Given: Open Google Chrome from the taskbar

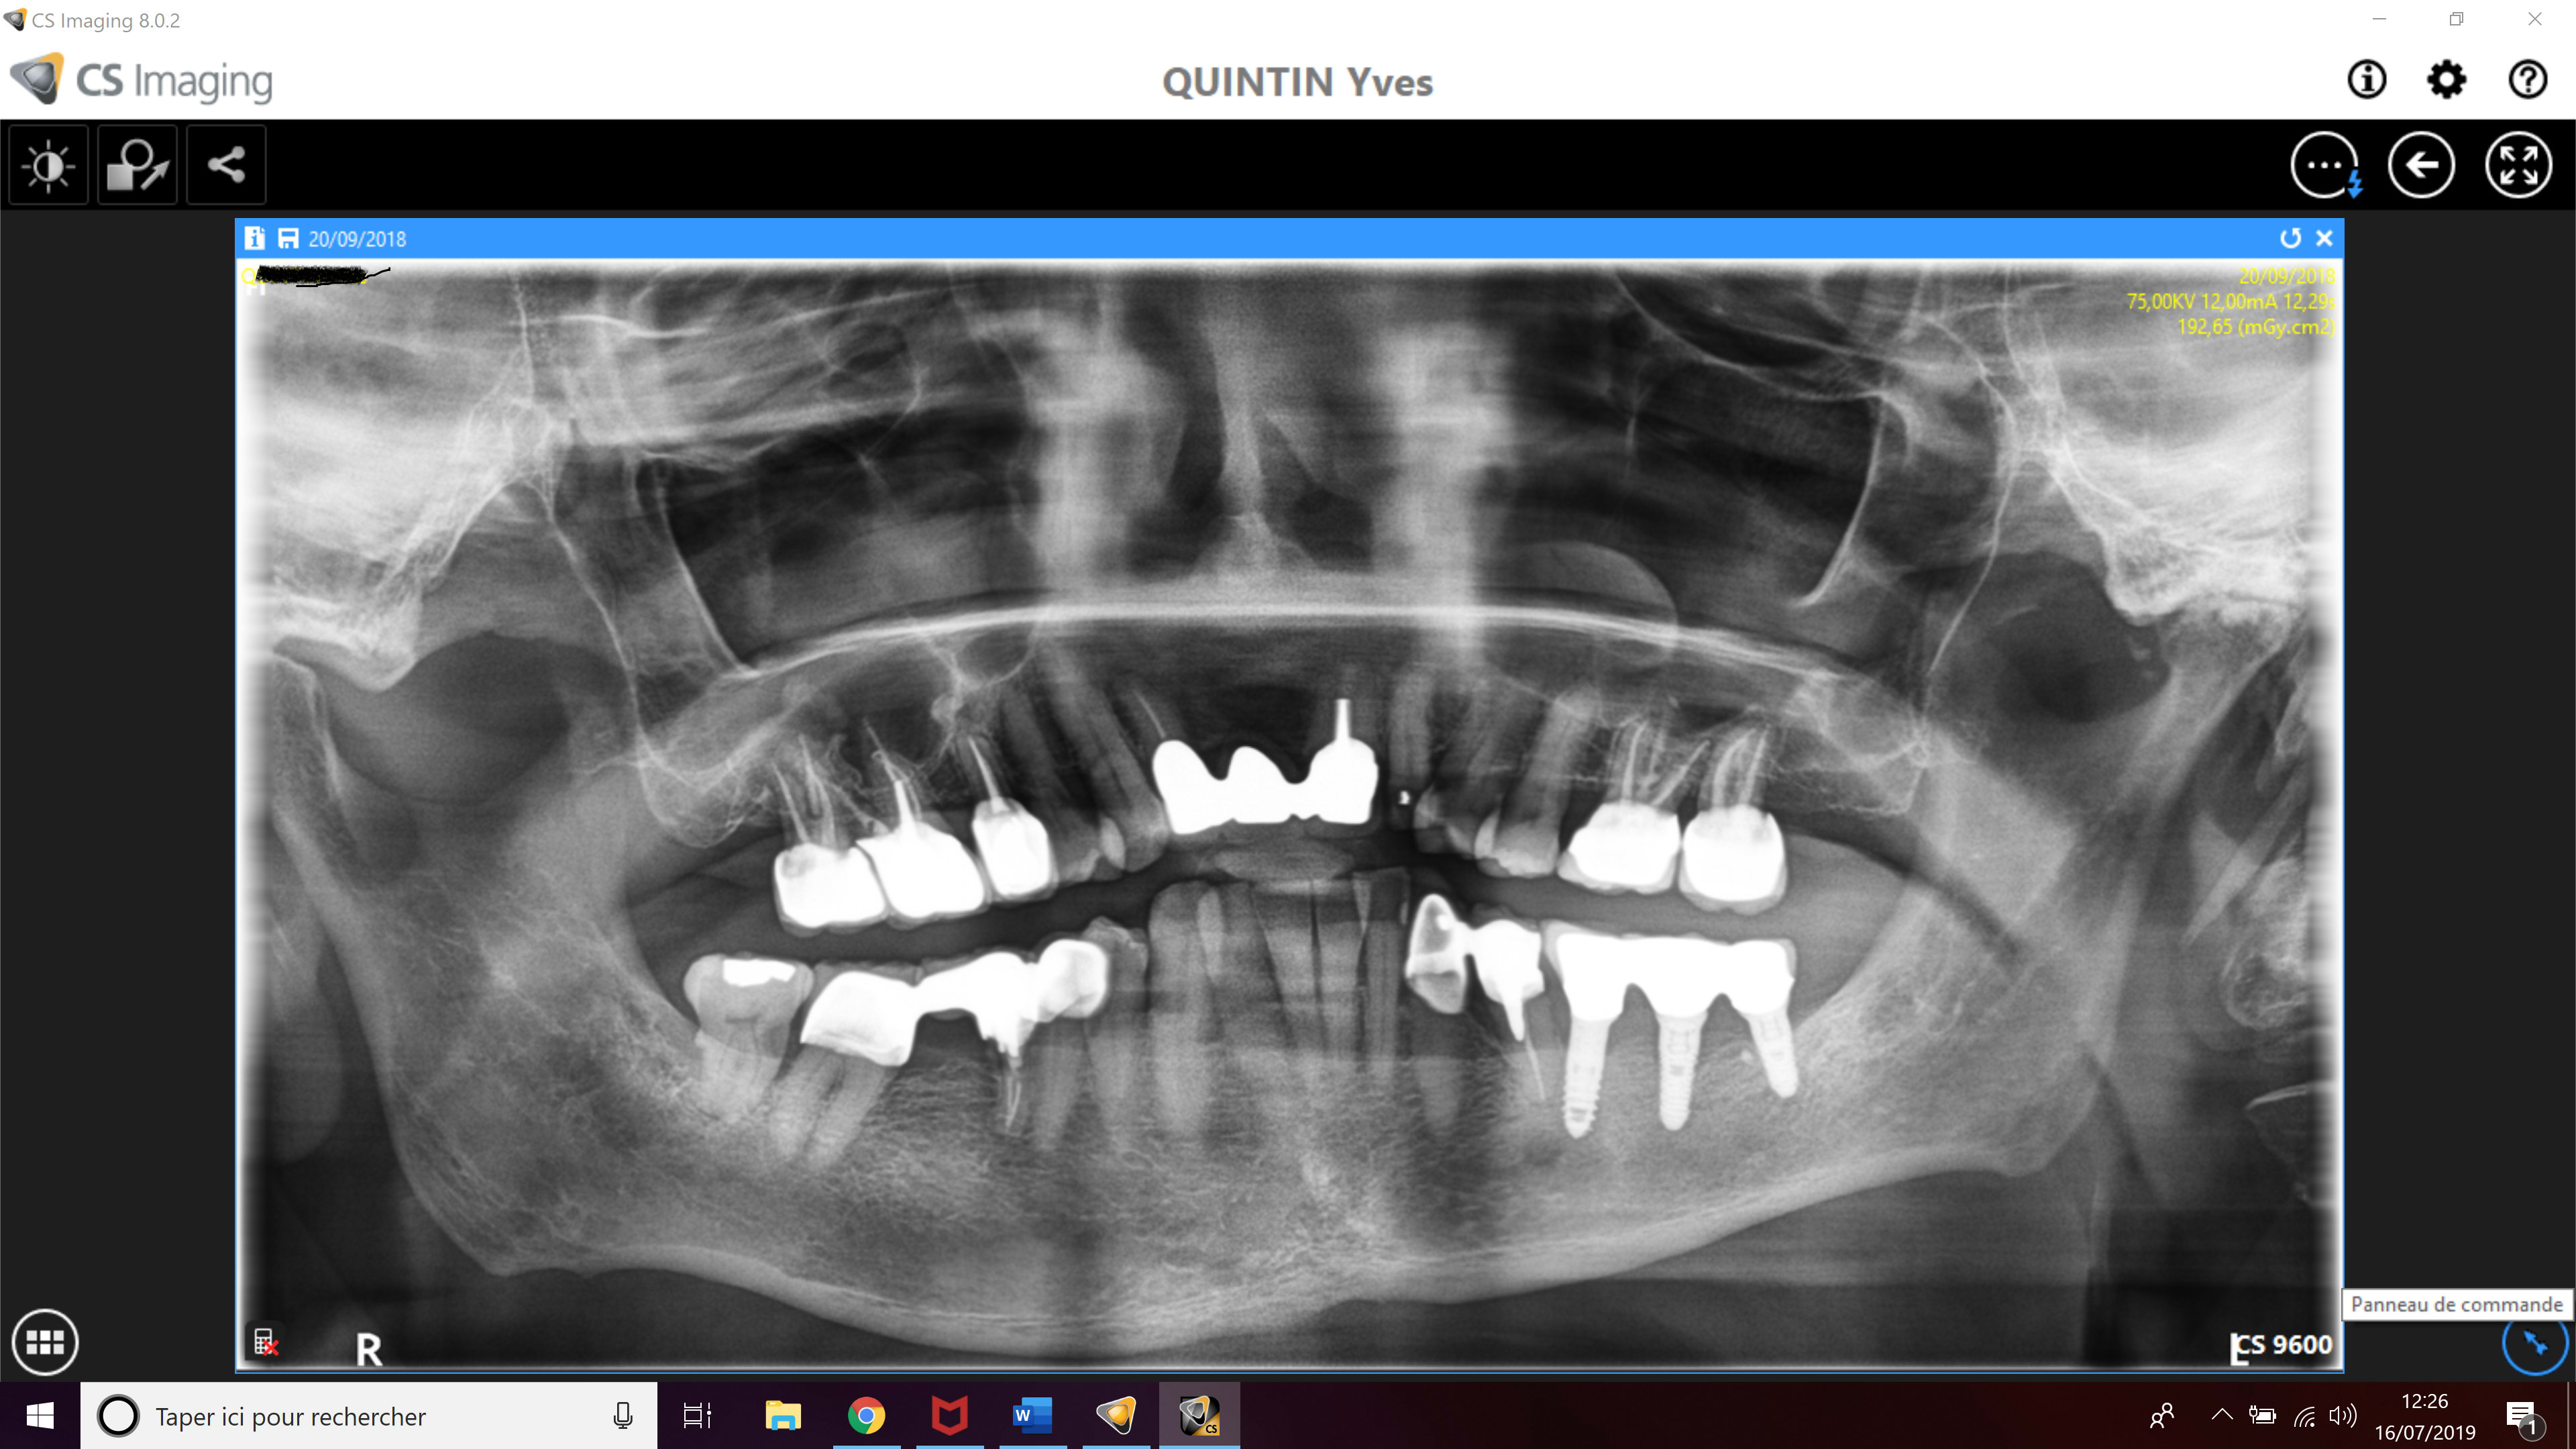Looking at the screenshot, I should (866, 1416).
